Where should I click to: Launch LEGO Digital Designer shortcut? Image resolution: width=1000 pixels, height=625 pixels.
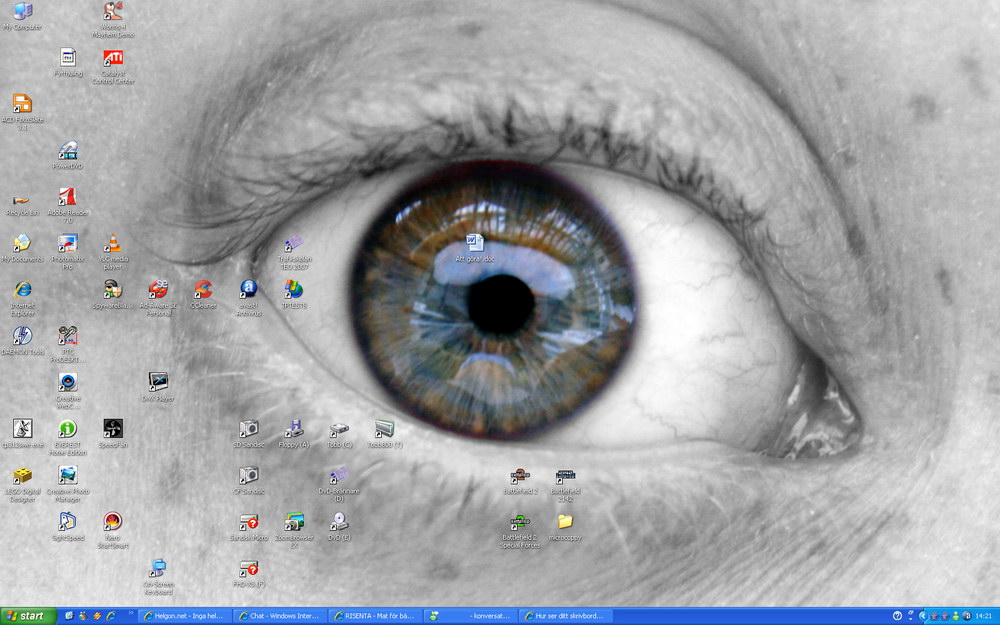tap(22, 476)
